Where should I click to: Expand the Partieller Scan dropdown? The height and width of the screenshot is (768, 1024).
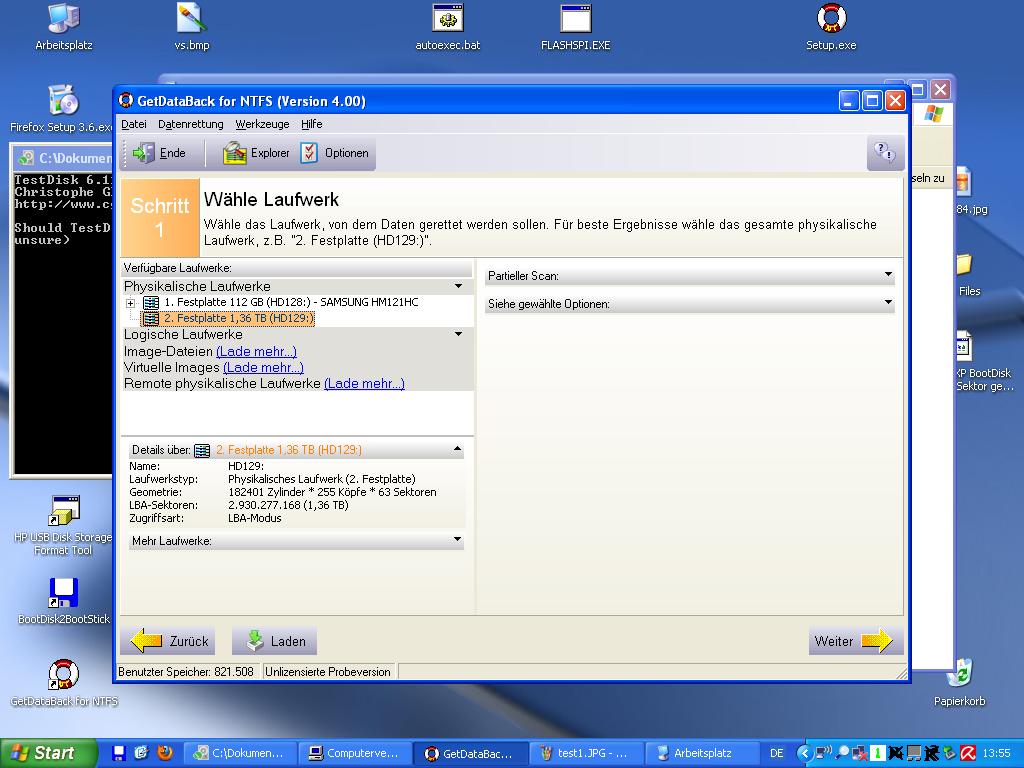[x=888, y=275]
